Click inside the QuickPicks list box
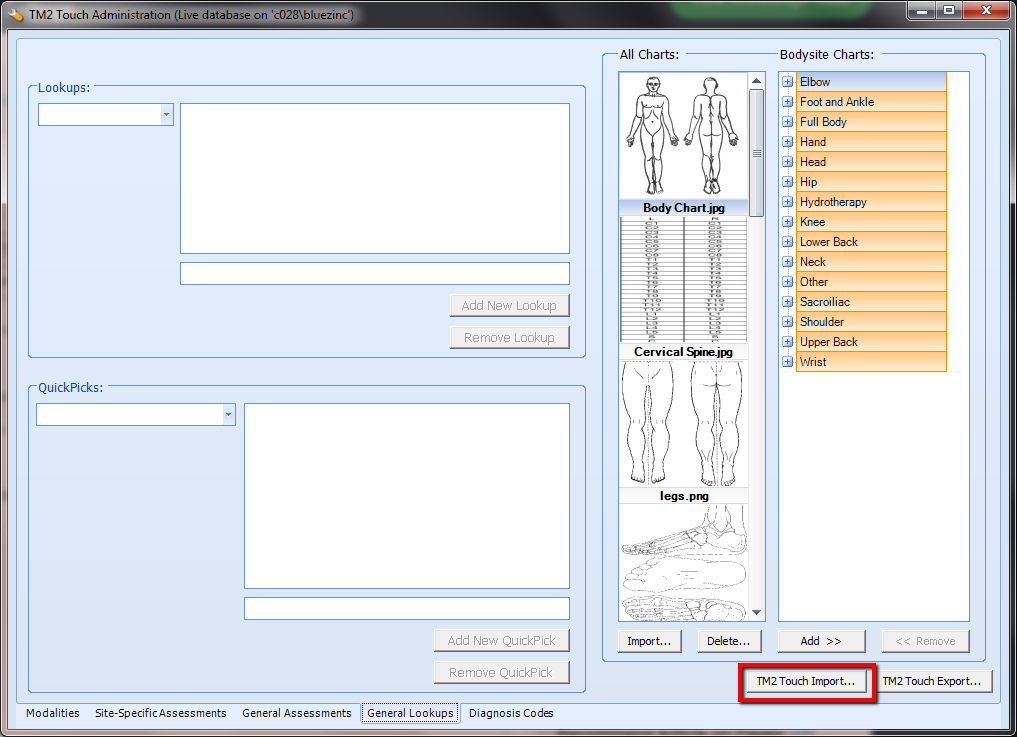 pyautogui.click(x=407, y=496)
